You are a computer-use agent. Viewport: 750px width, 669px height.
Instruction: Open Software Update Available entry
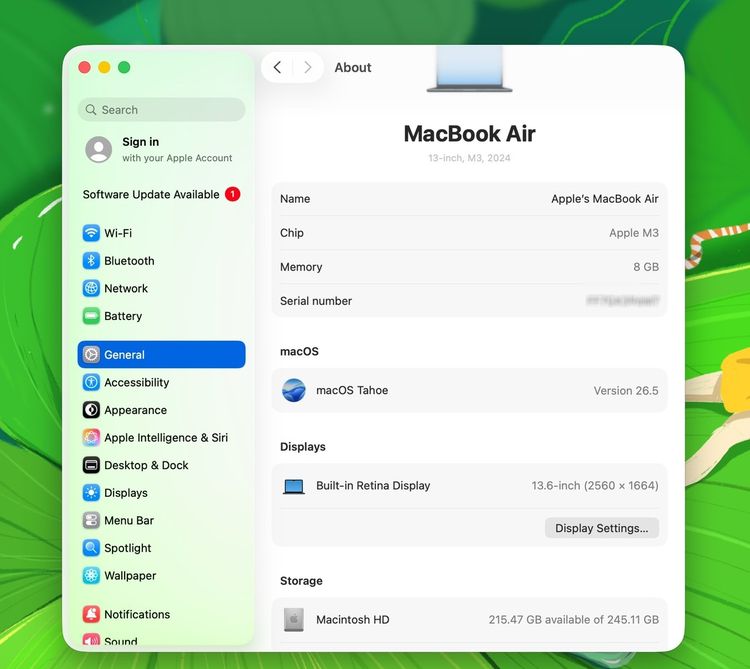coord(161,195)
